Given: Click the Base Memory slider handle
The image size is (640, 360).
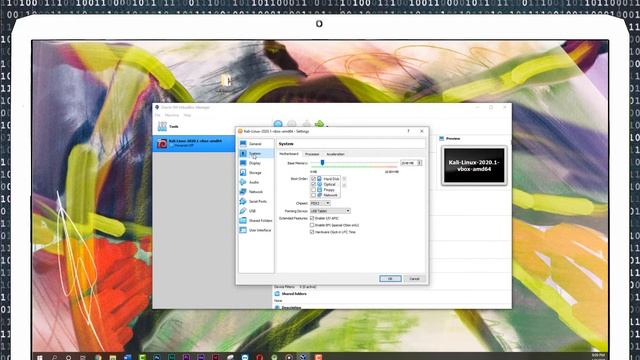Looking at the screenshot, I should [x=322, y=163].
